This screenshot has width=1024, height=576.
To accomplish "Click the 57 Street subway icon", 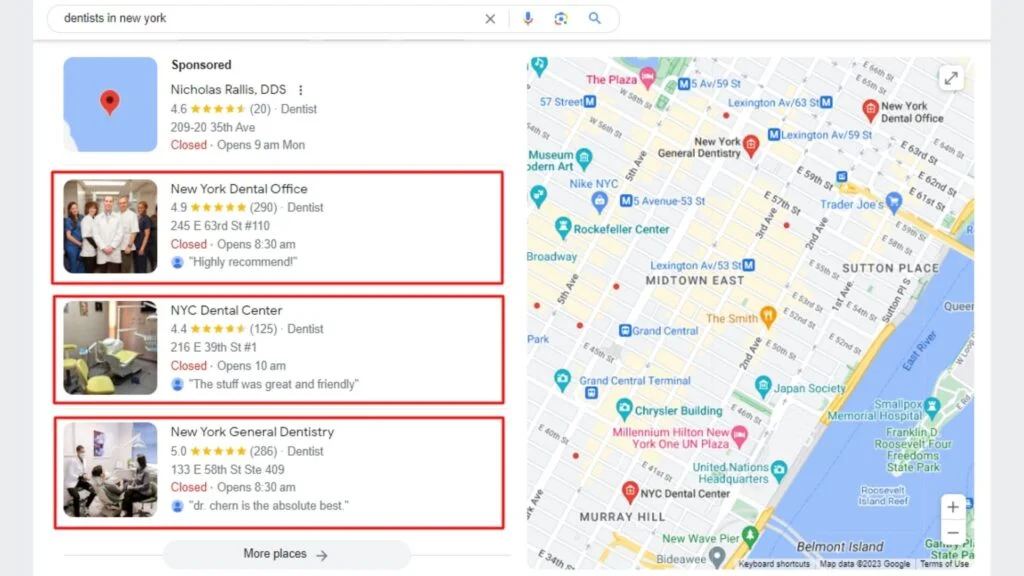I will coord(590,101).
